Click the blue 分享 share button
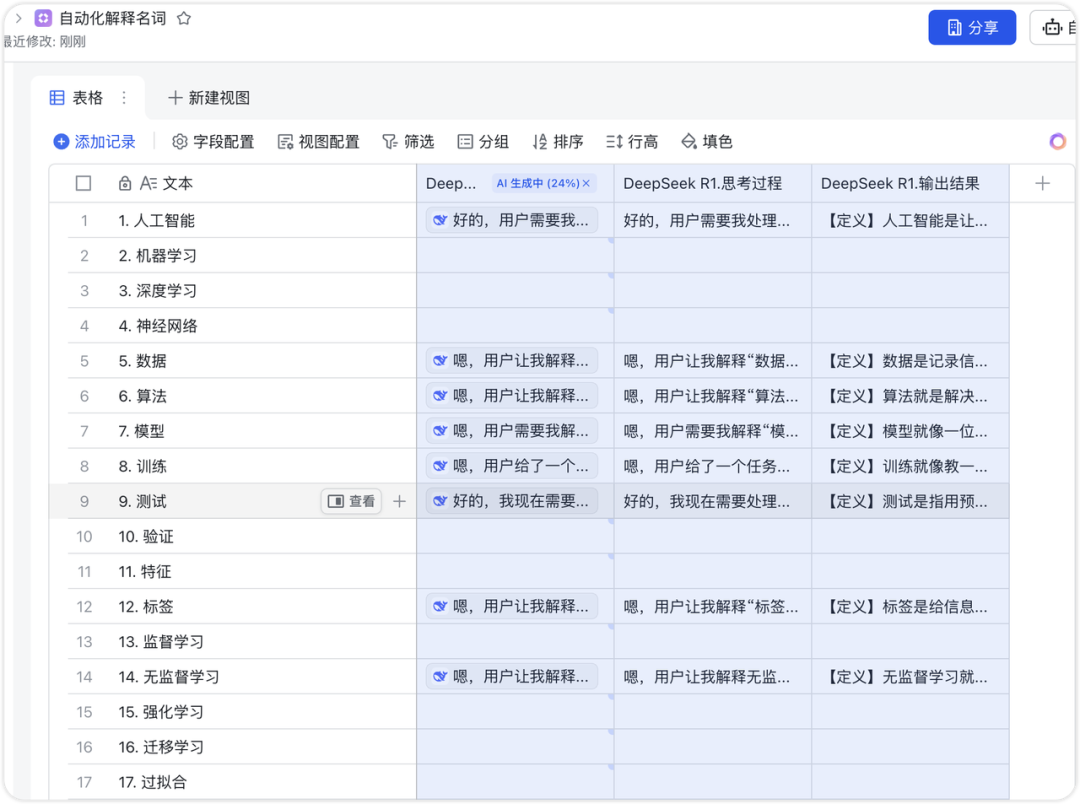This screenshot has height=804, width=1080. [x=972, y=28]
